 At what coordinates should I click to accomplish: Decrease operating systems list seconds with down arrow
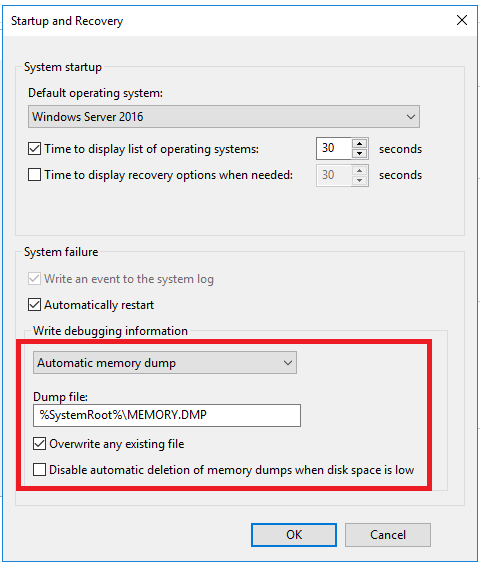(359, 154)
